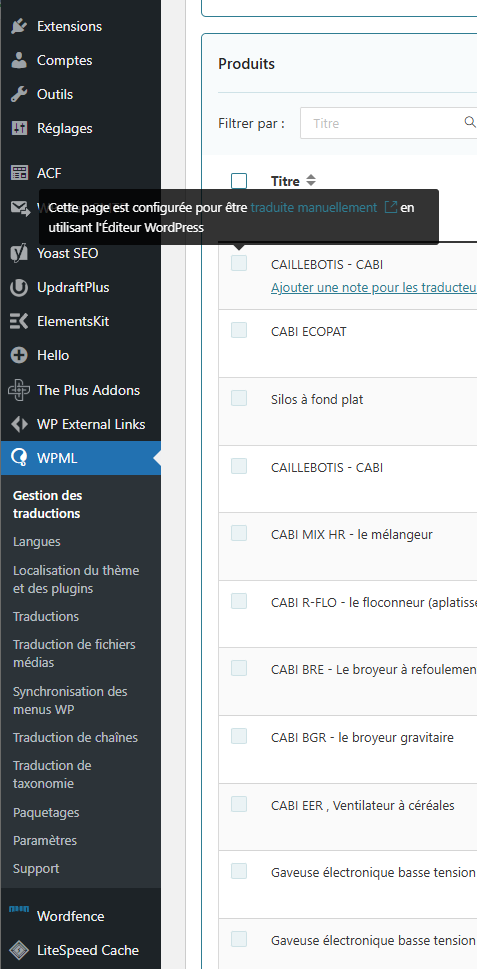Screen dimensions: 477x969
Task: Check the CABI ECOPAT product checkbox
Action: point(239,330)
